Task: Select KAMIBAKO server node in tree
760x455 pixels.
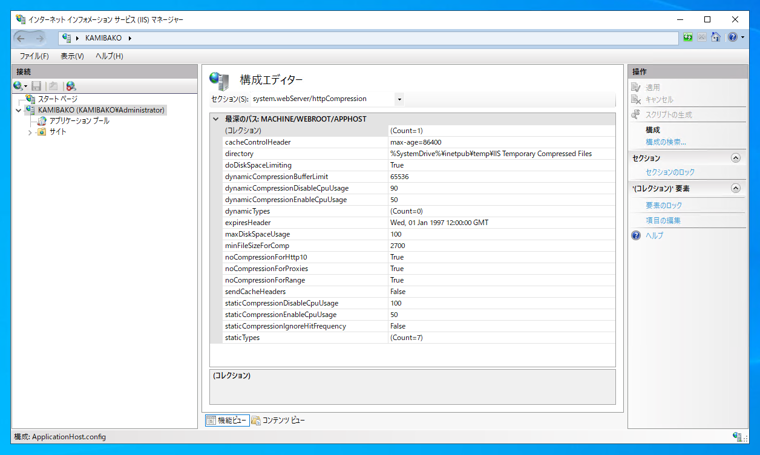Action: click(101, 110)
